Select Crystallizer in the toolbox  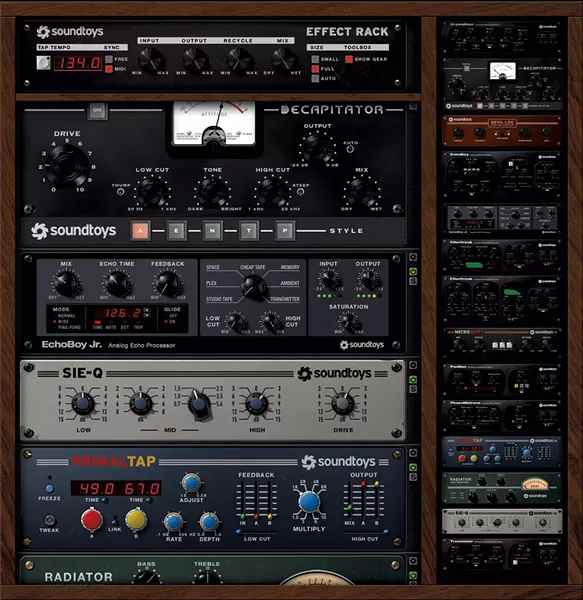click(502, 37)
